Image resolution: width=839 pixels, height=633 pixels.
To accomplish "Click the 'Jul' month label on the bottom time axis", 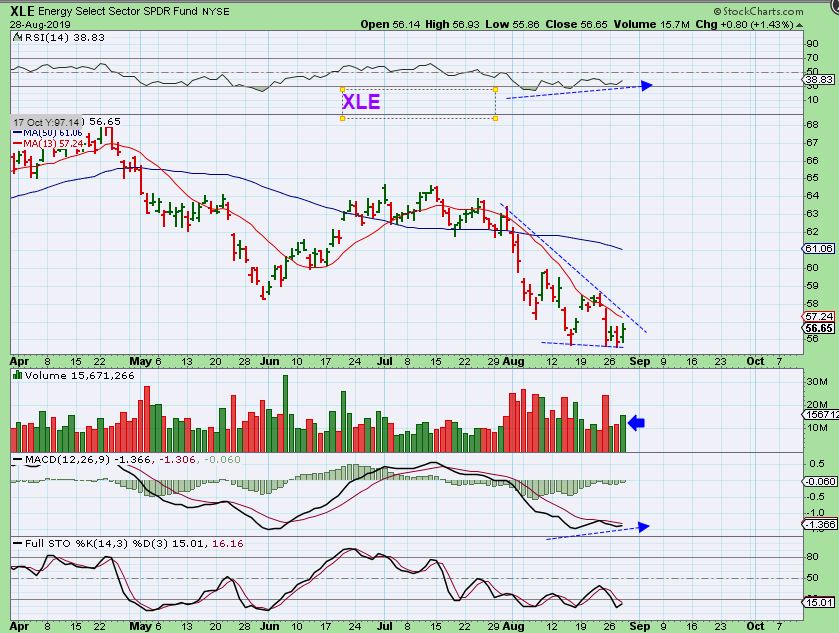I will [385, 626].
